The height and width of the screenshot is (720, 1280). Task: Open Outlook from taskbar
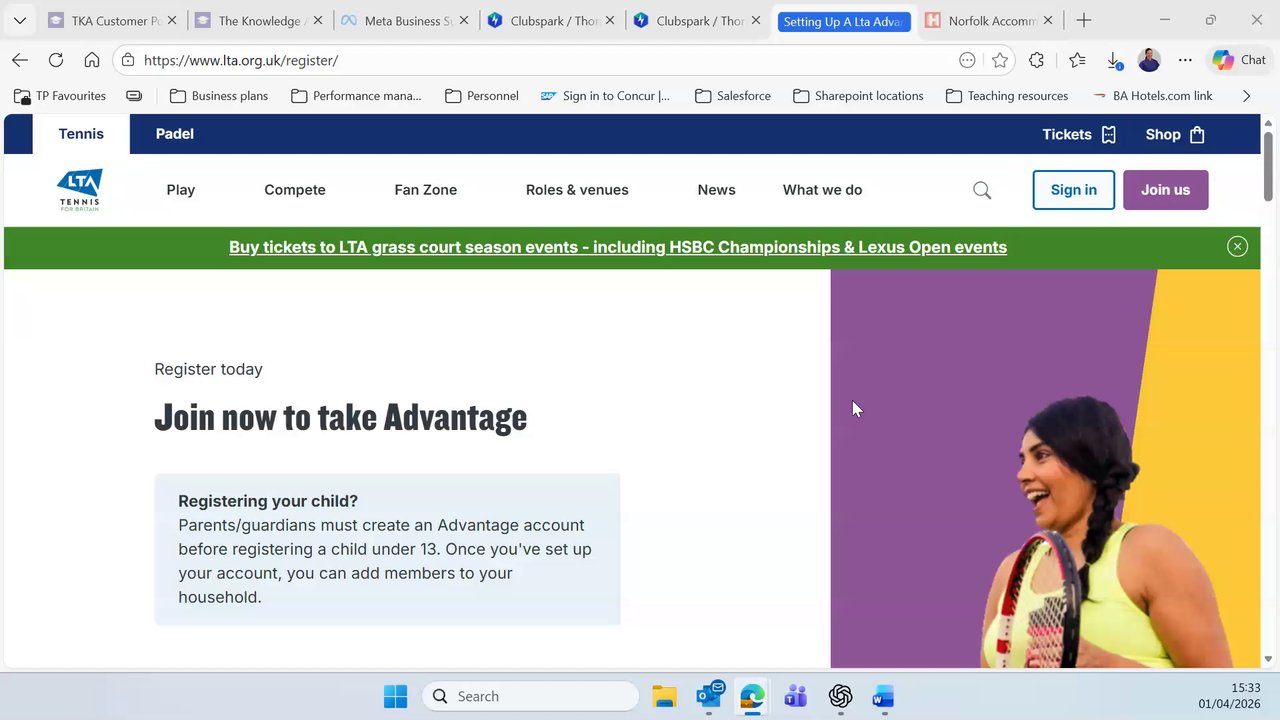click(710, 696)
